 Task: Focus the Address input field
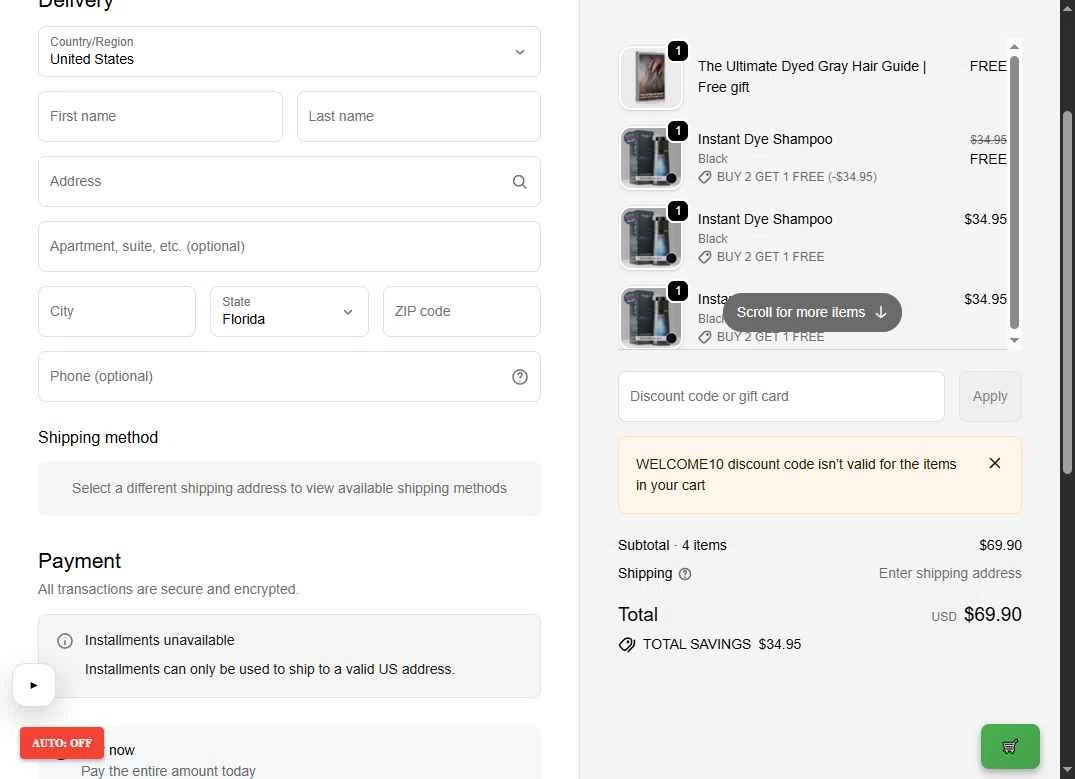[x=289, y=182]
